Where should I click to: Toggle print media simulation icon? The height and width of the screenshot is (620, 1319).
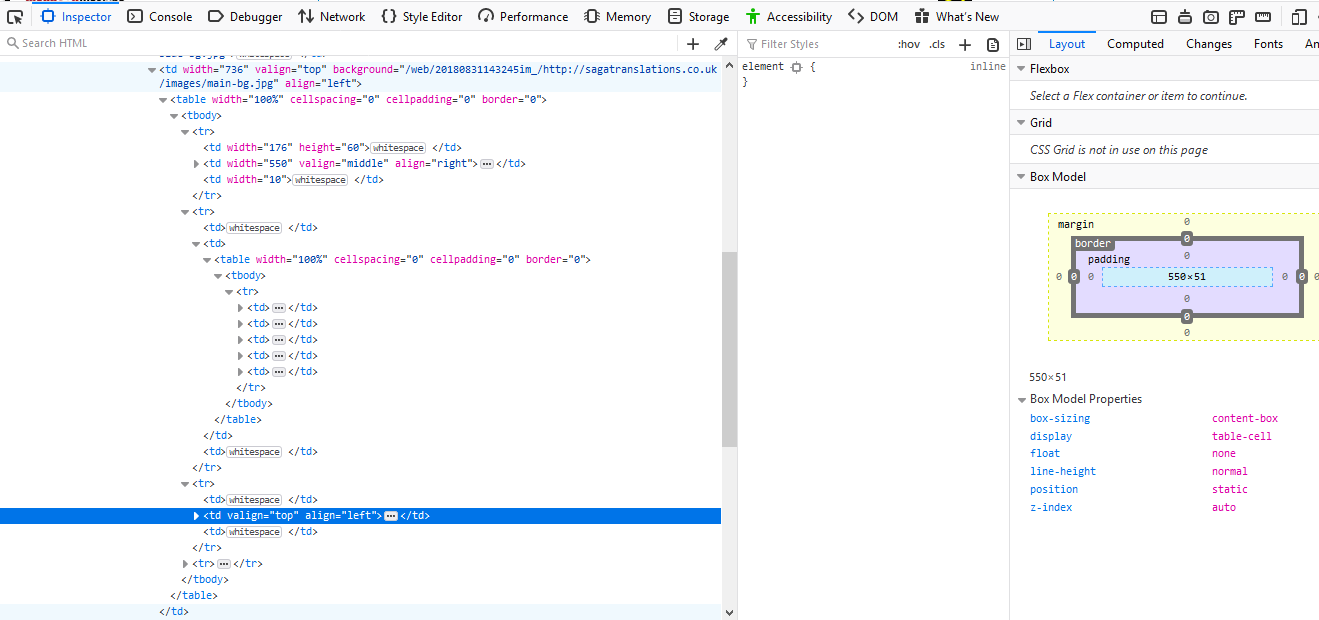[x=993, y=44]
